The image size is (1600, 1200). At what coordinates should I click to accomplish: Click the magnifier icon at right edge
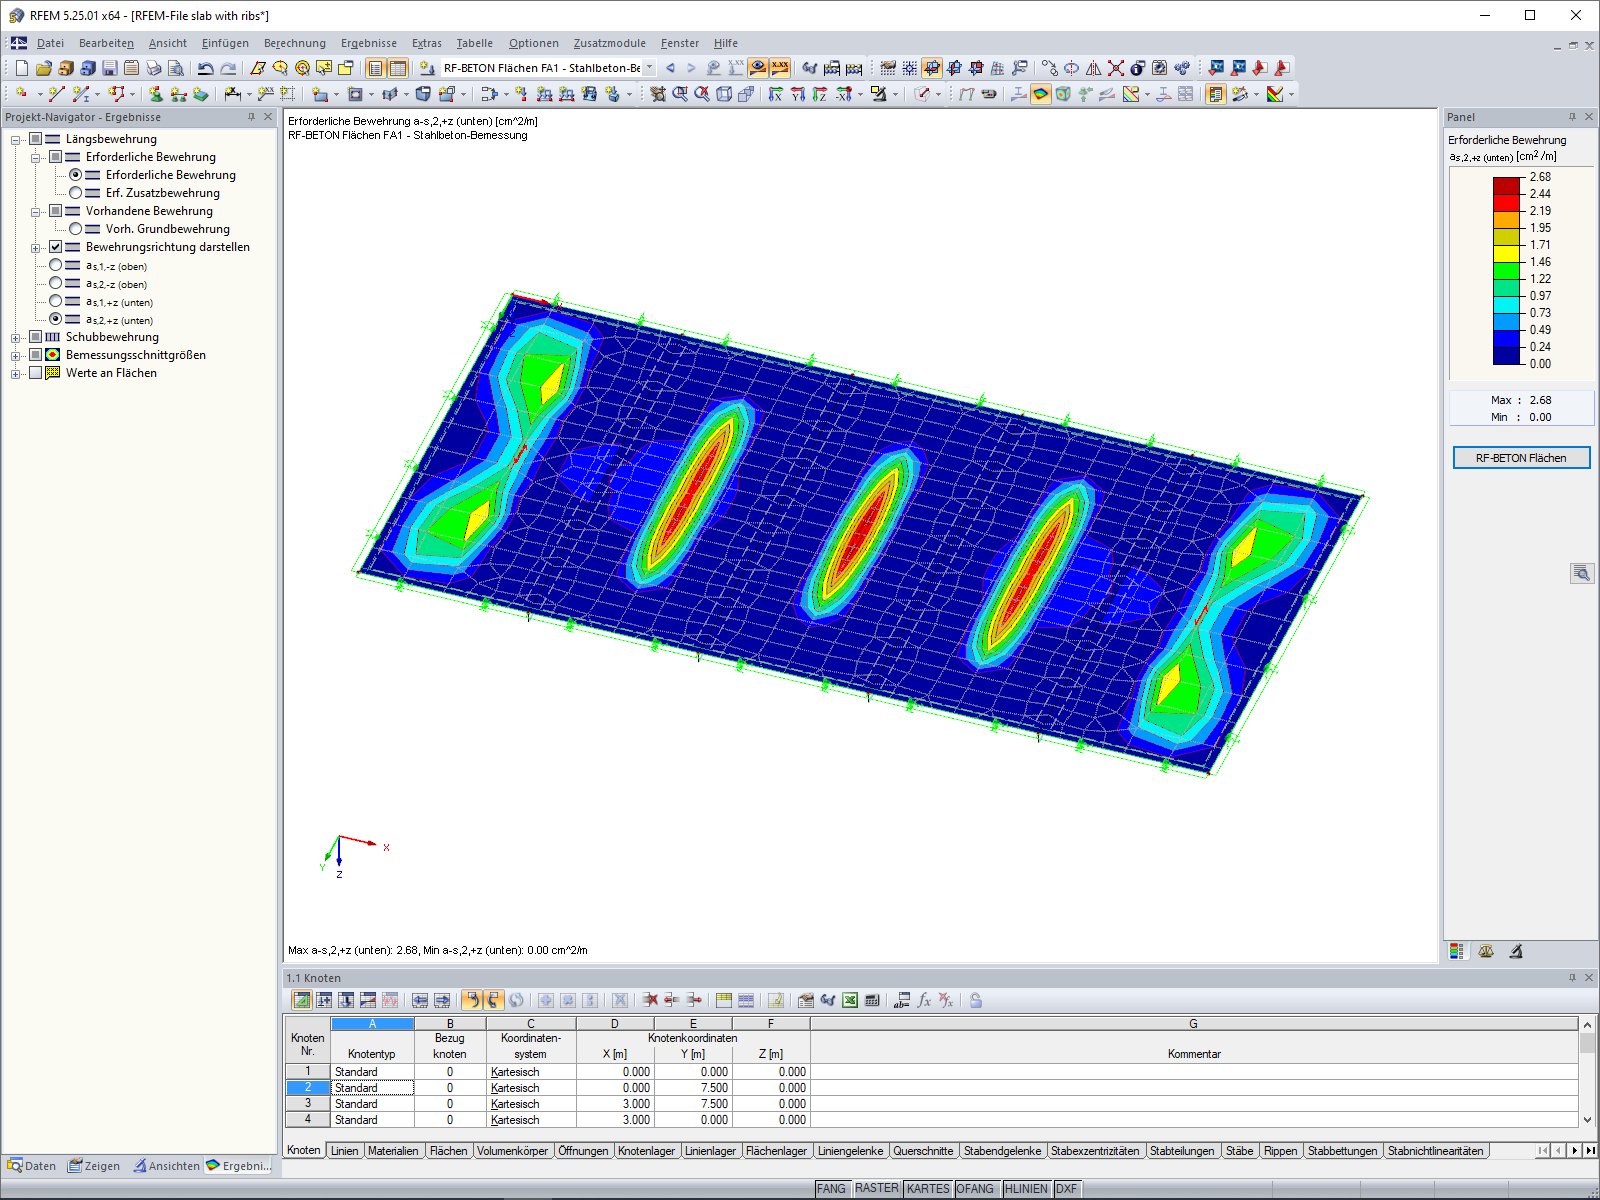pos(1582,573)
